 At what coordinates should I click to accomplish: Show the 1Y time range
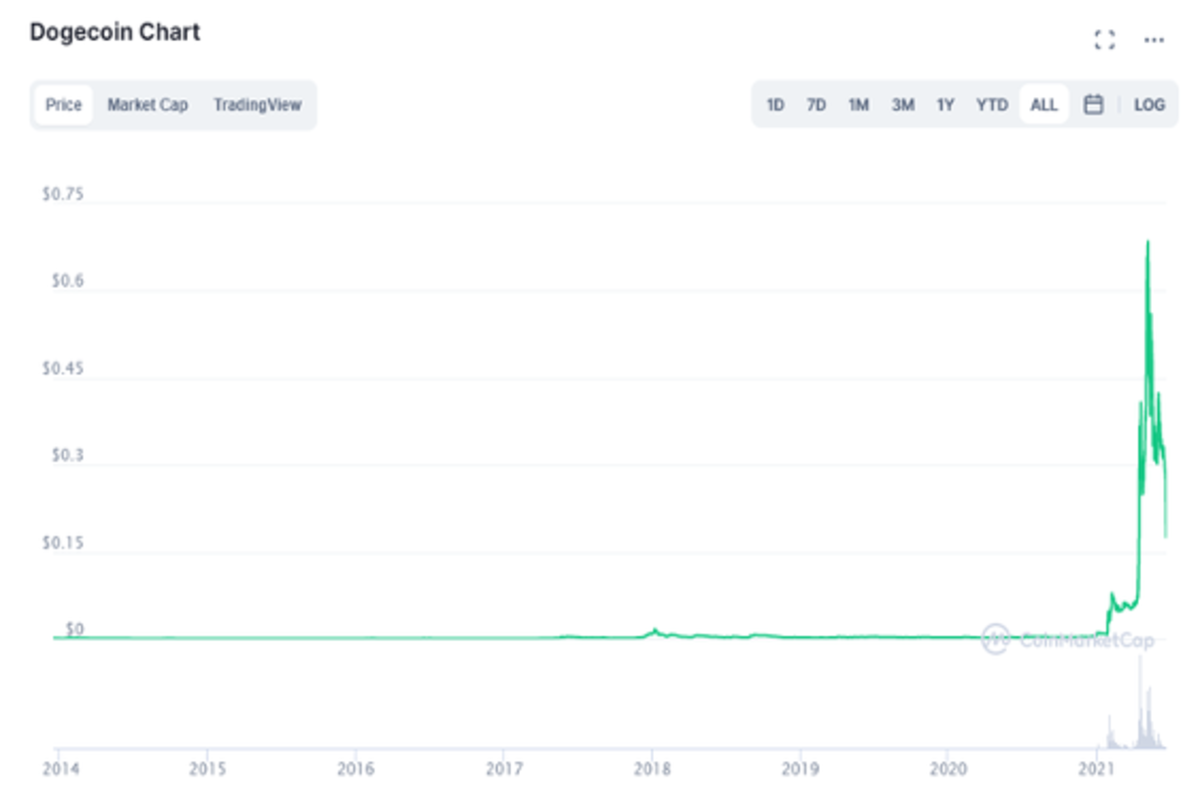point(945,104)
